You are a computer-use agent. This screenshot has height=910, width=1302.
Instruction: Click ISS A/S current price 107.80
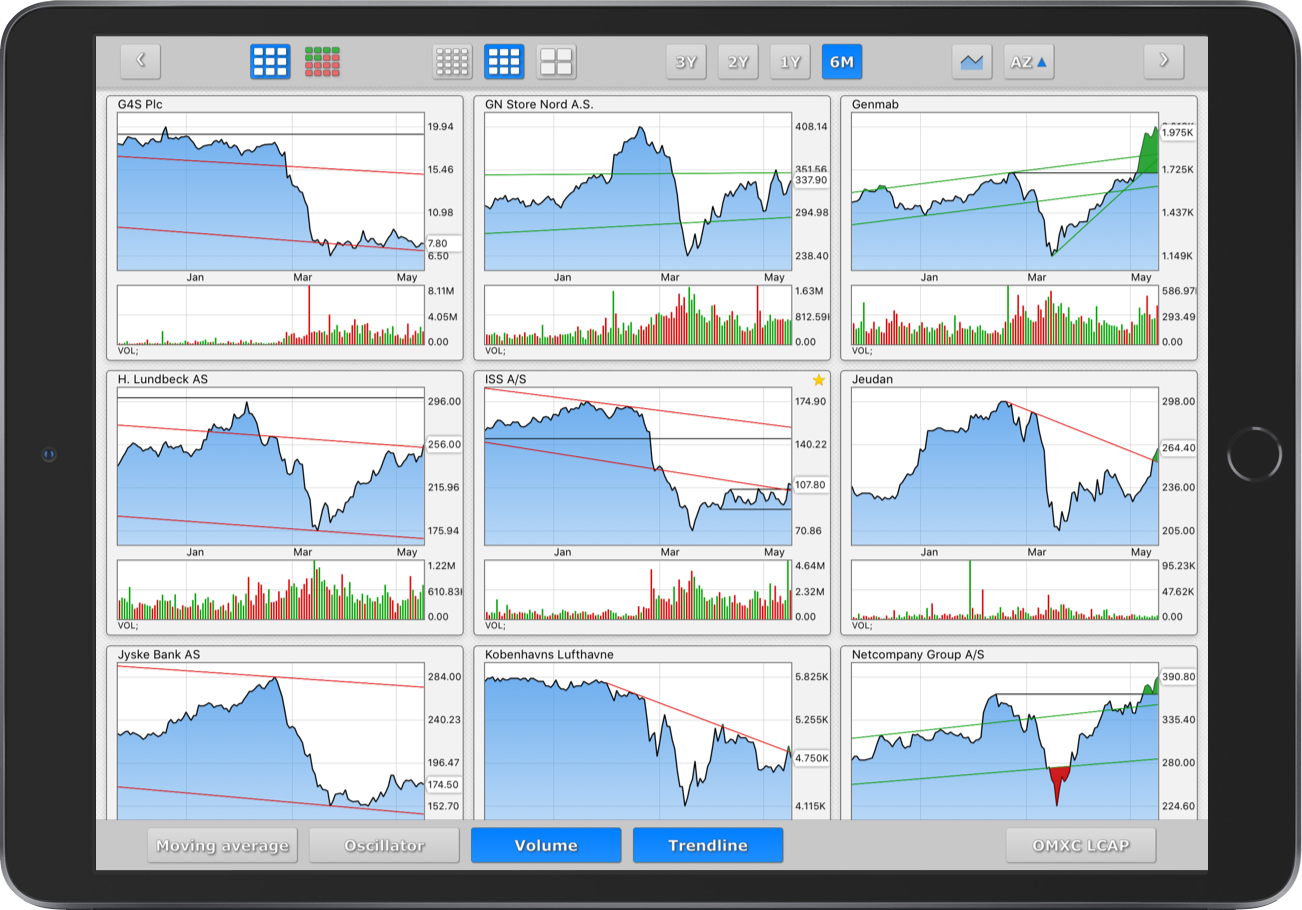click(x=811, y=485)
